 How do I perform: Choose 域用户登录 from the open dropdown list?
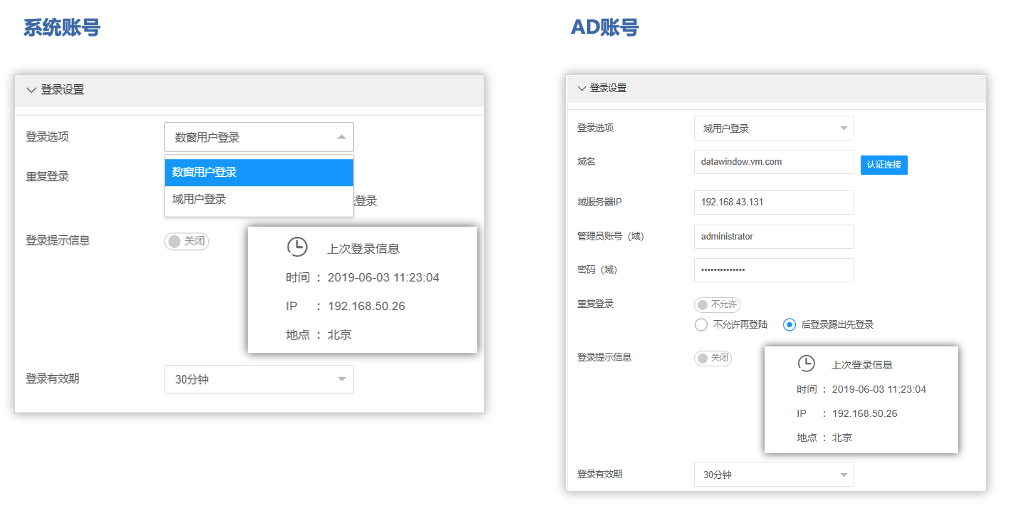(x=258, y=199)
